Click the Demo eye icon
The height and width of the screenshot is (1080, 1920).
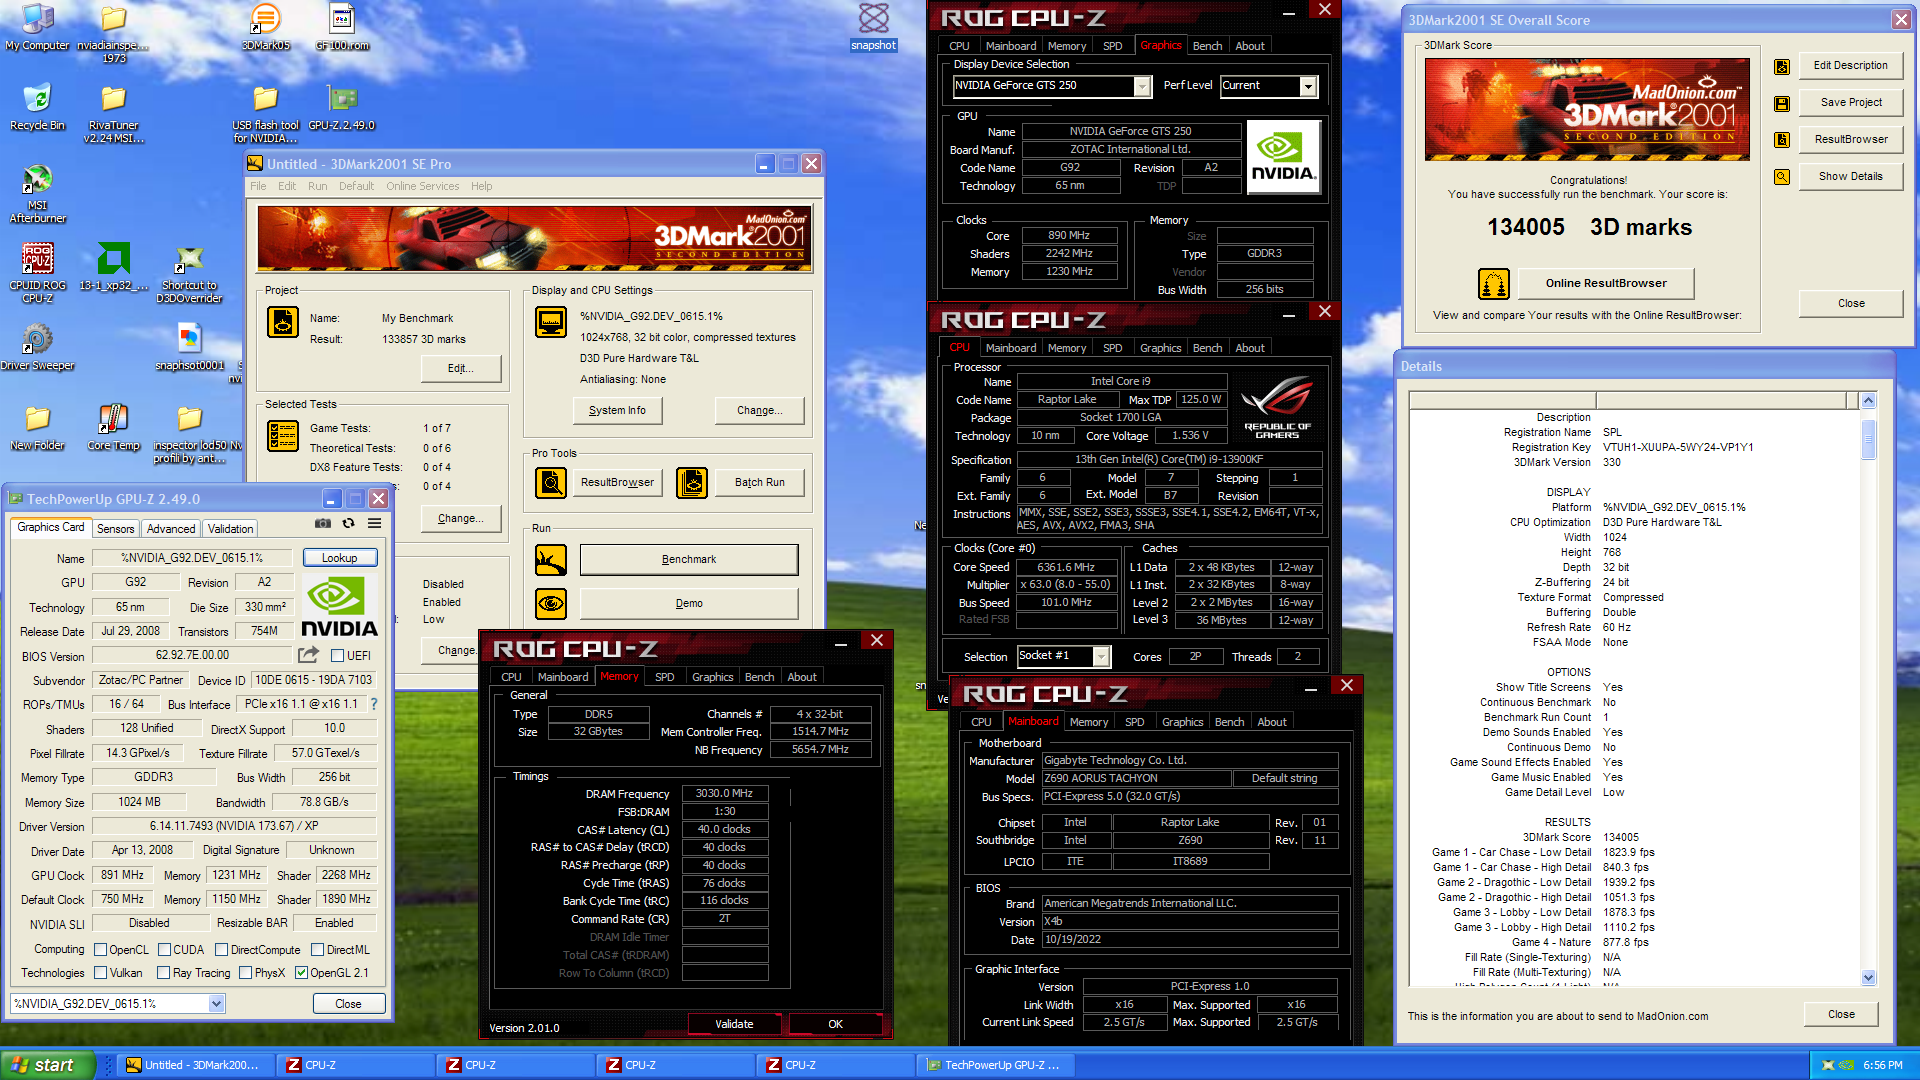point(551,604)
